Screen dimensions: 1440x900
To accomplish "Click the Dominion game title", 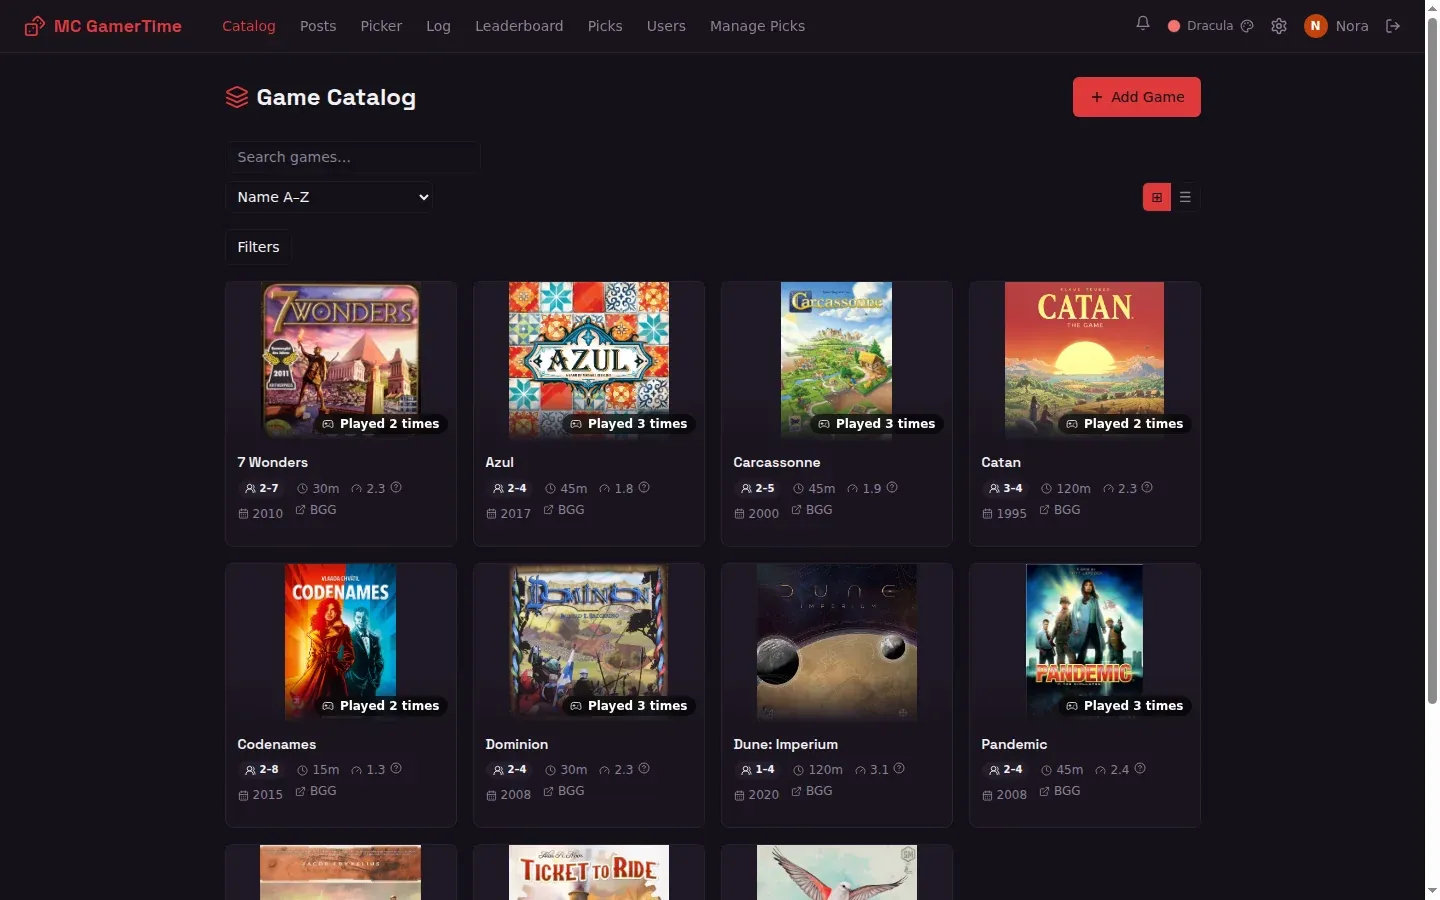I will click(517, 744).
